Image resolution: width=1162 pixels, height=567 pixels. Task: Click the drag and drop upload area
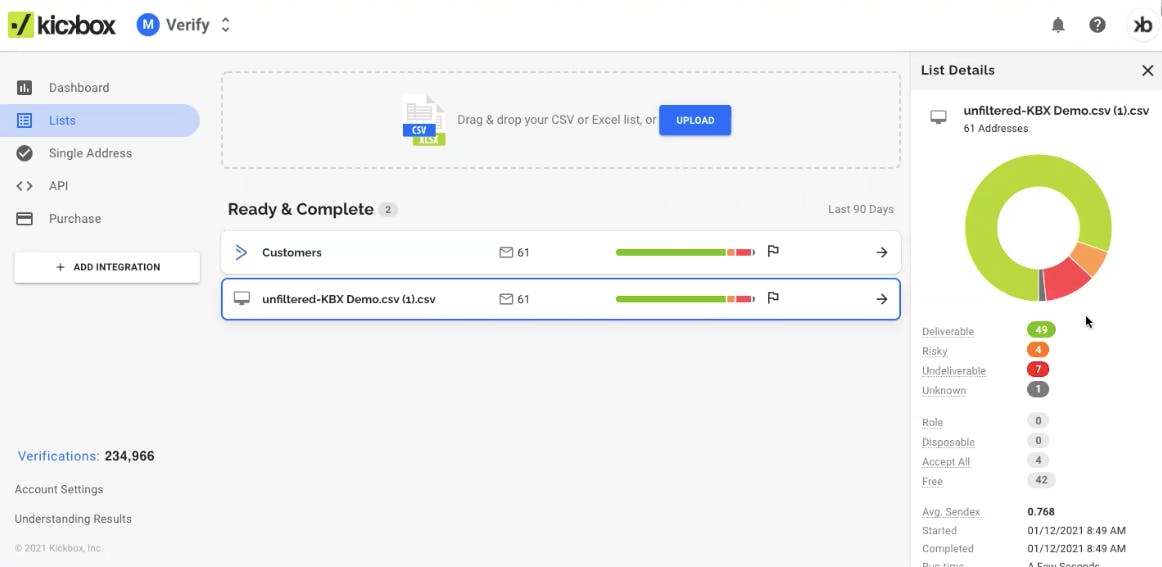click(561, 120)
